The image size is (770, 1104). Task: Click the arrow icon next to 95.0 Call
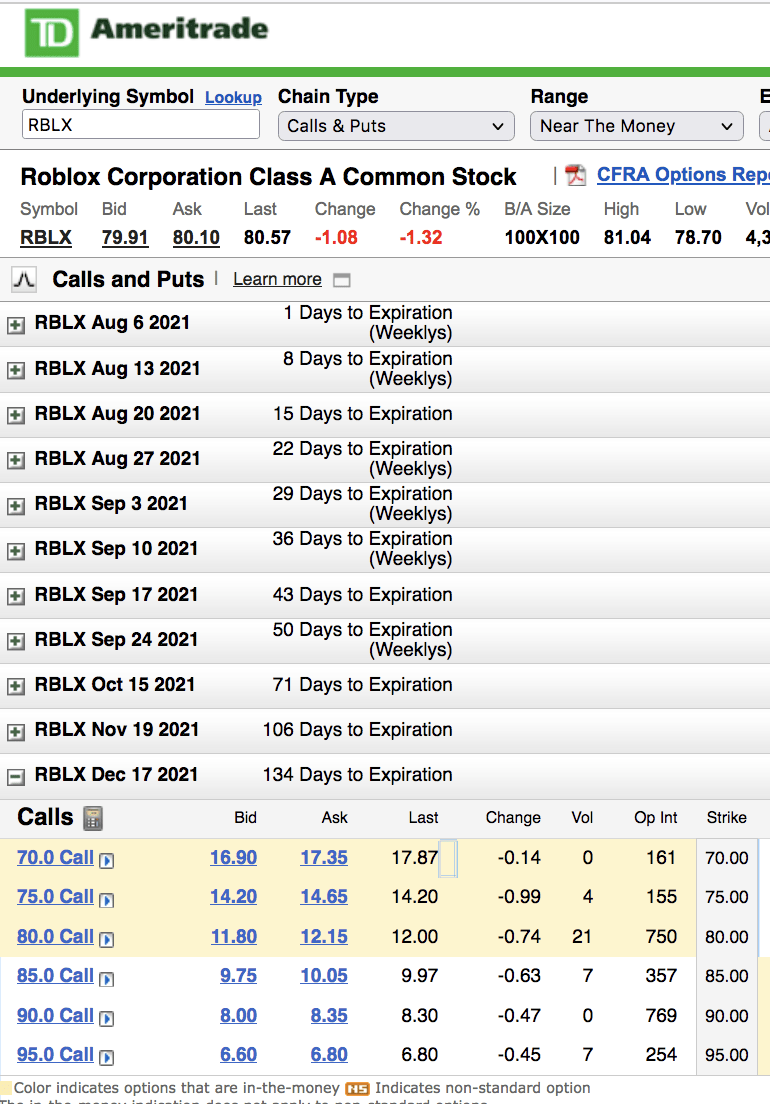(106, 1057)
